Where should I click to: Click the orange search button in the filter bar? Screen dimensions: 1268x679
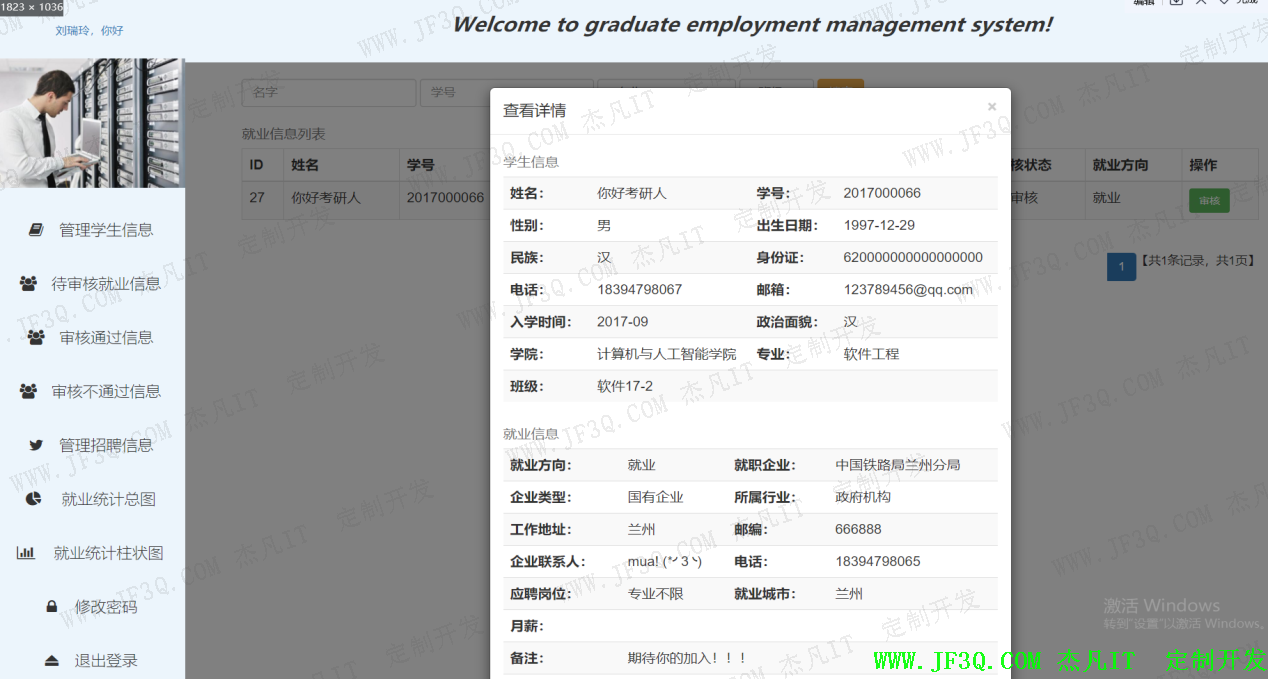840,90
